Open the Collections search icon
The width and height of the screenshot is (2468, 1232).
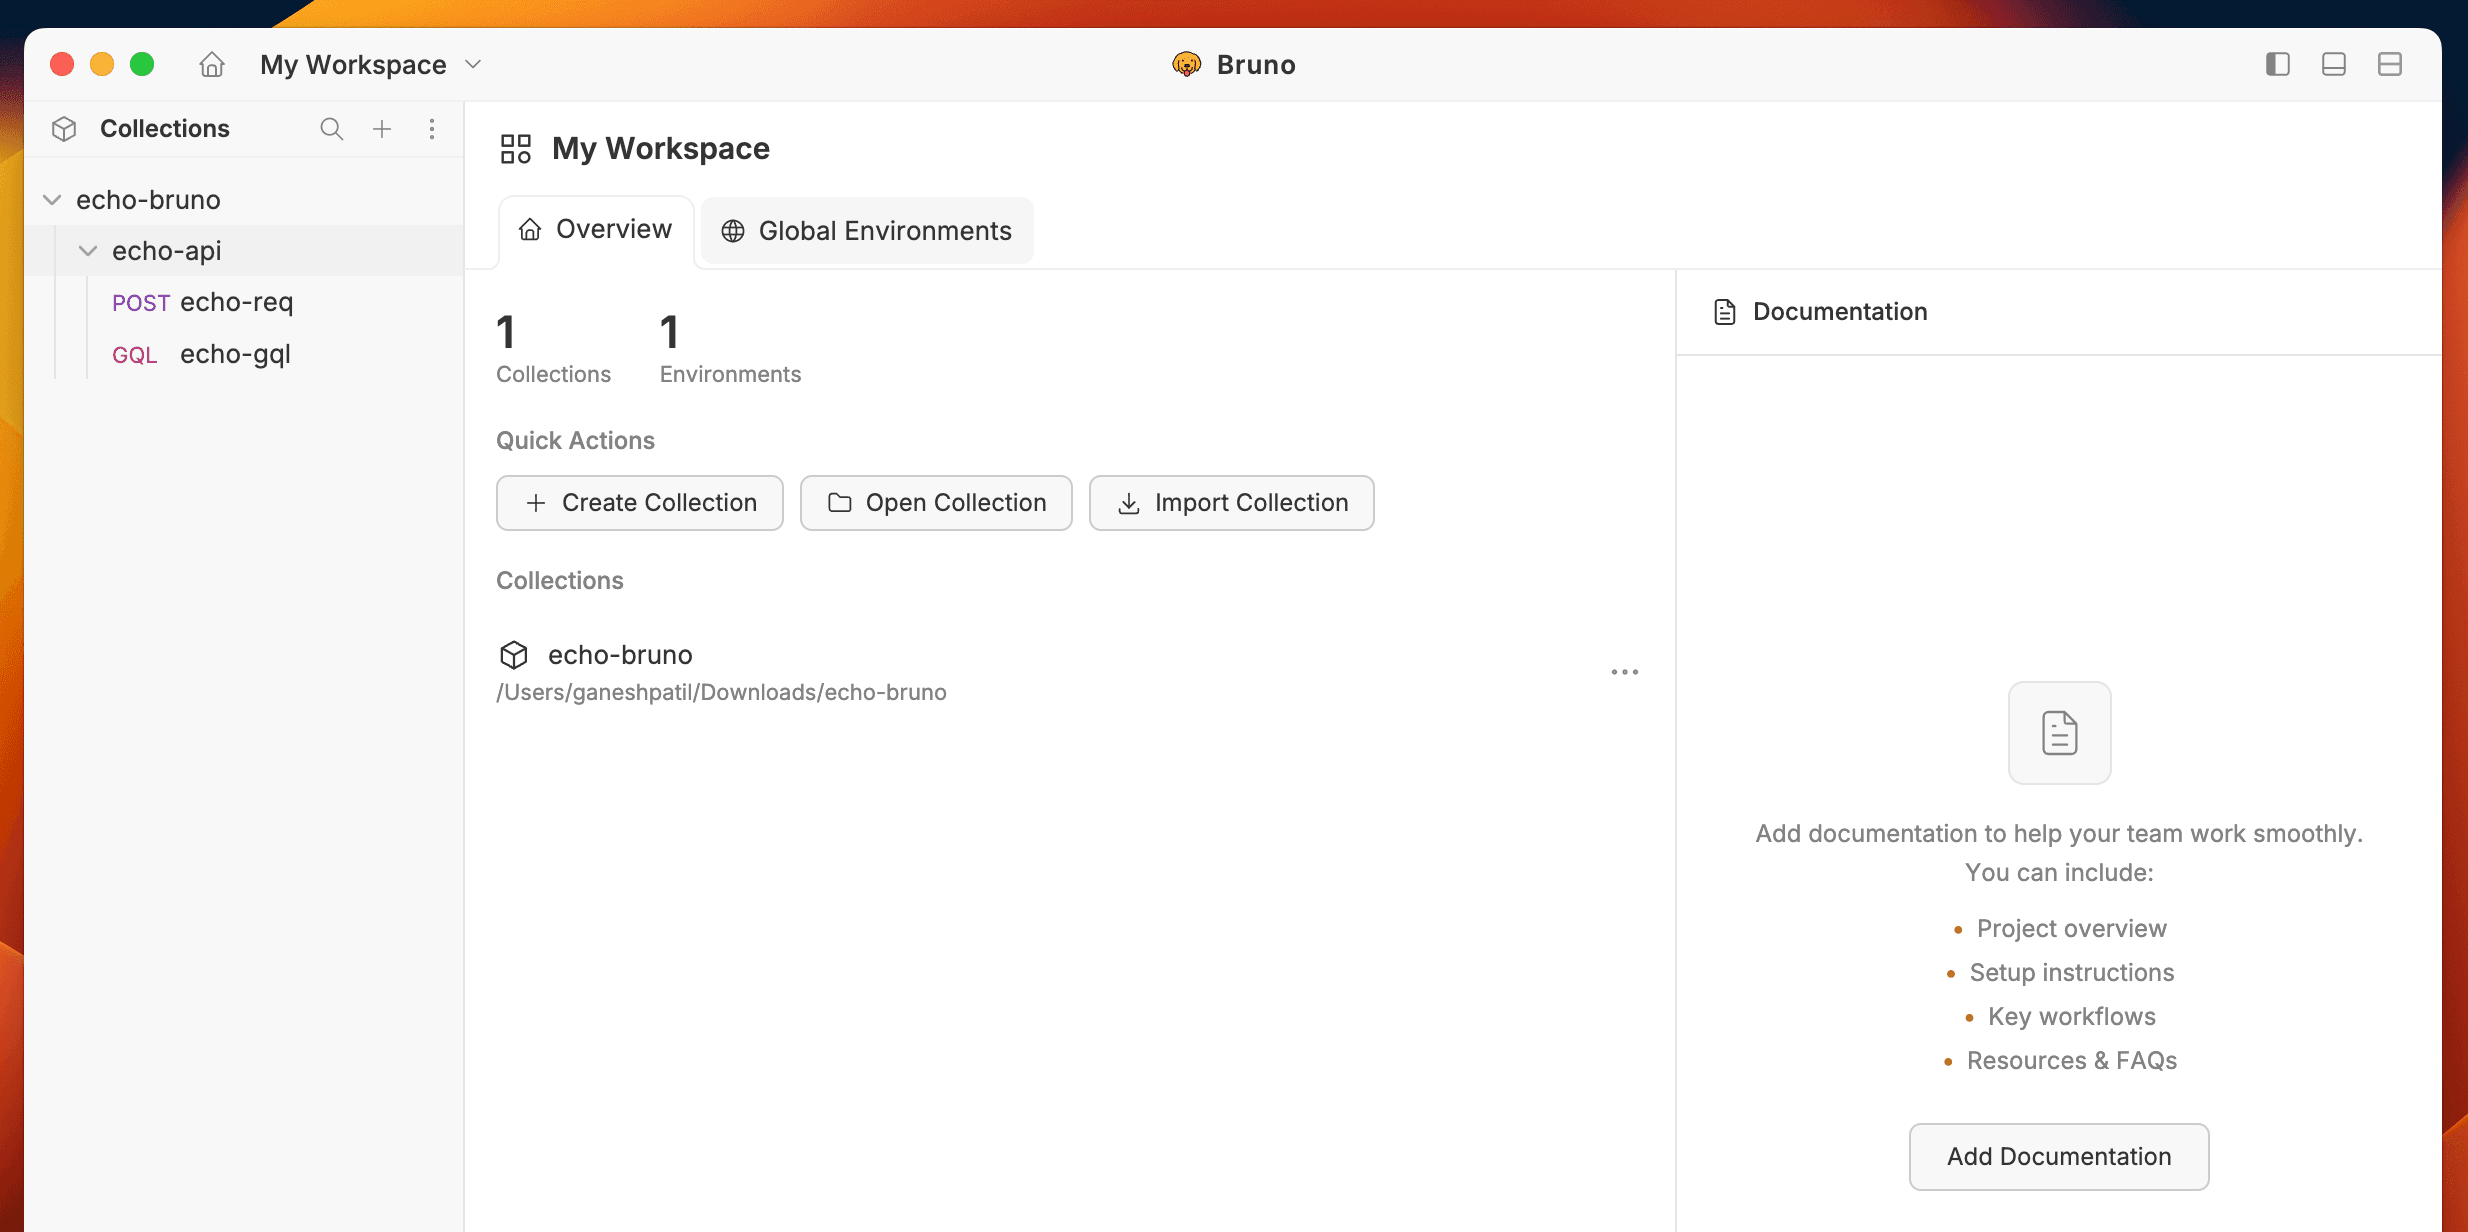coord(331,128)
